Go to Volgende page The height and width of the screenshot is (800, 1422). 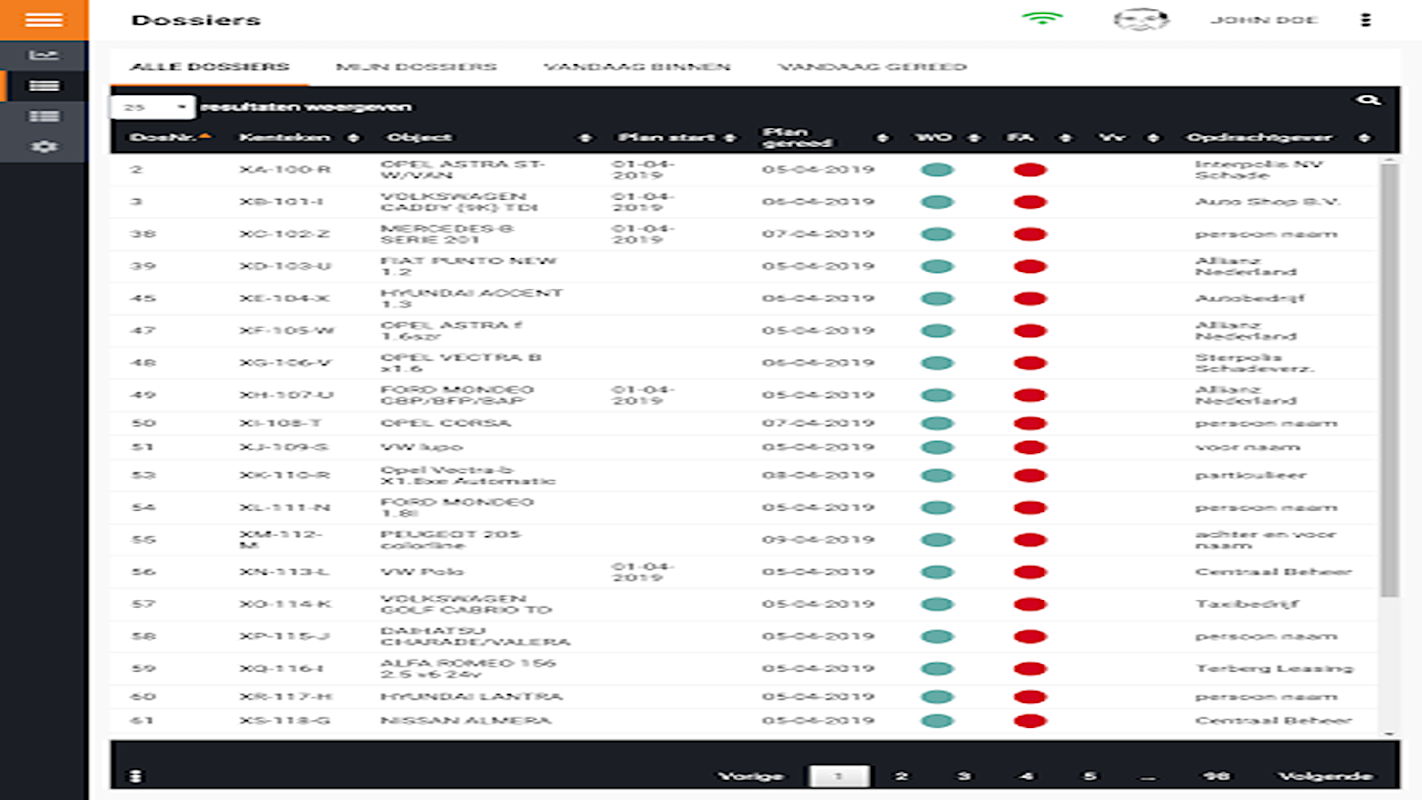(x=1325, y=776)
